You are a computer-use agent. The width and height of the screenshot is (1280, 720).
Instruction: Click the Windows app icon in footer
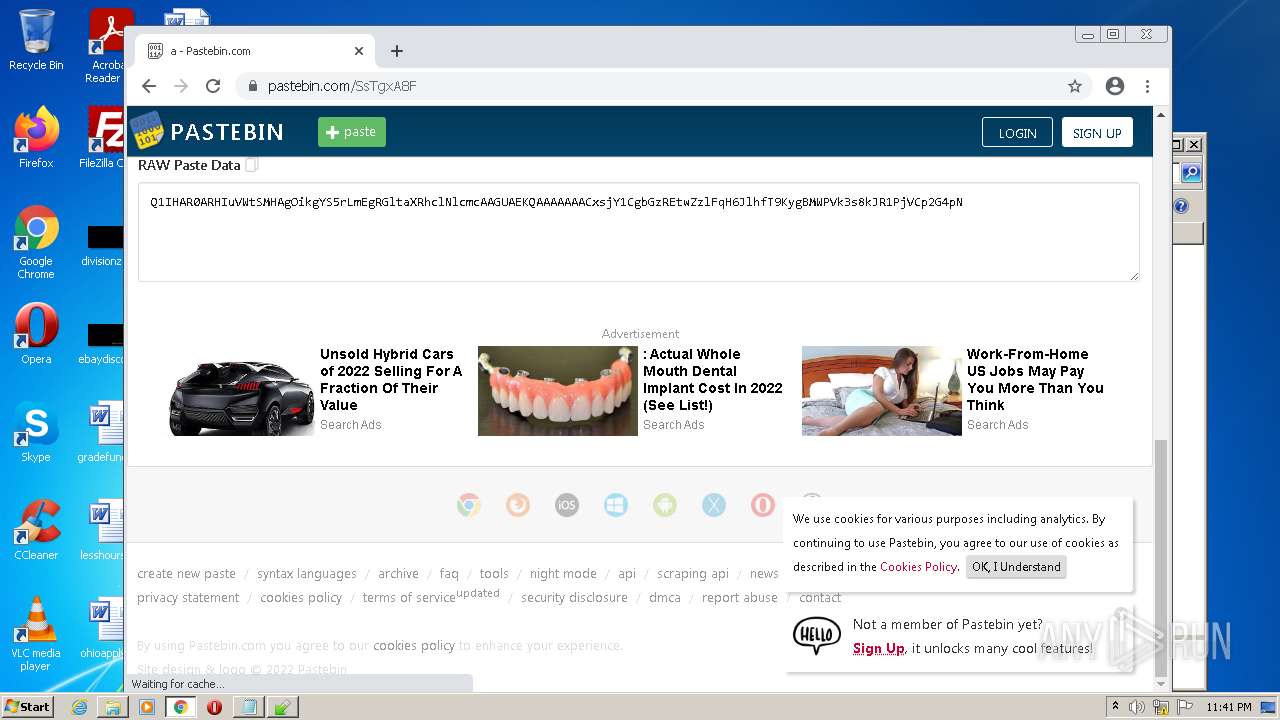coord(616,505)
